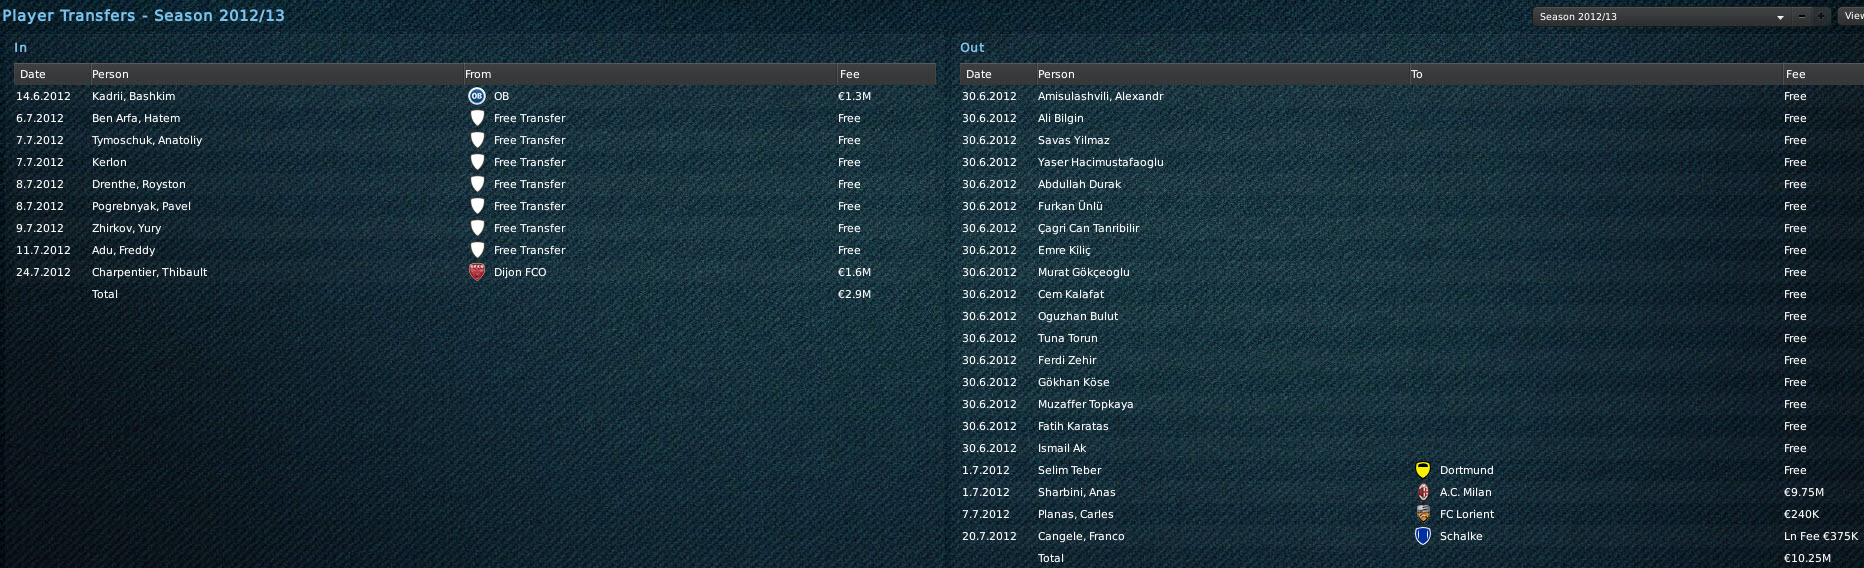Image resolution: width=1864 pixels, height=568 pixels.
Task: Sort Out table by Date column
Action: pyautogui.click(x=996, y=74)
